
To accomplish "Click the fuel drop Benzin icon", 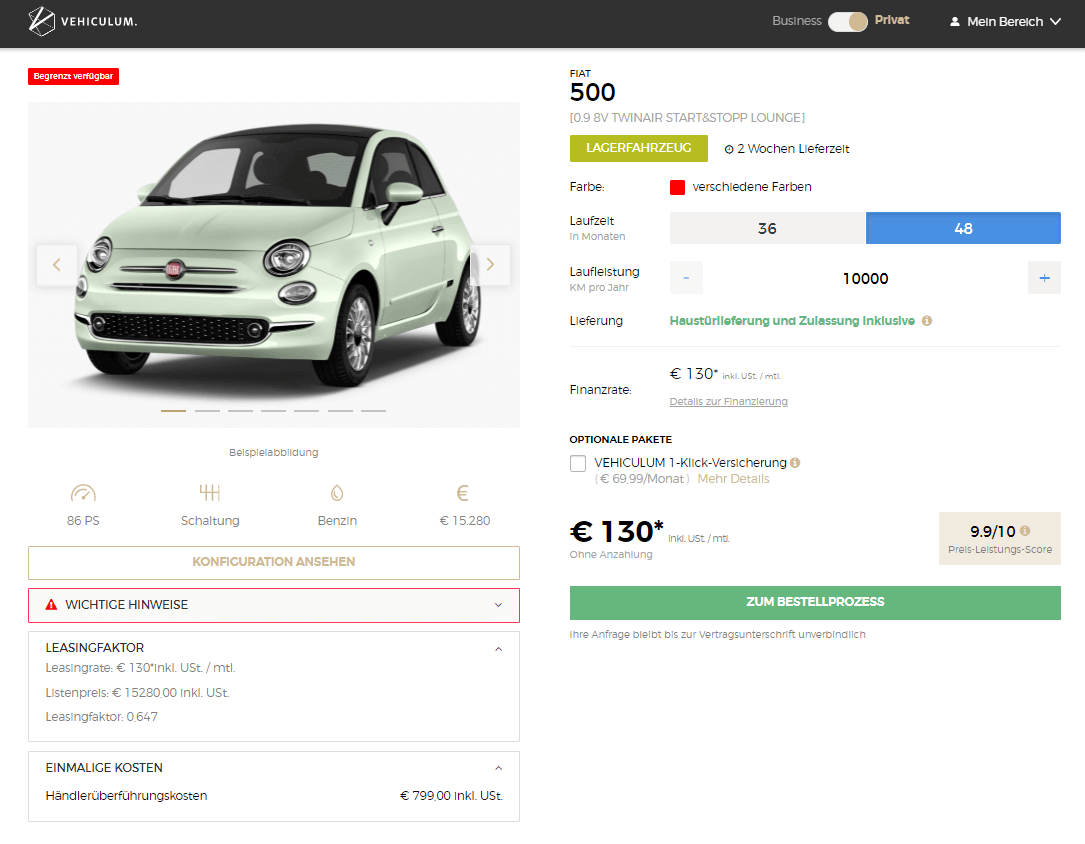I will coord(337,493).
